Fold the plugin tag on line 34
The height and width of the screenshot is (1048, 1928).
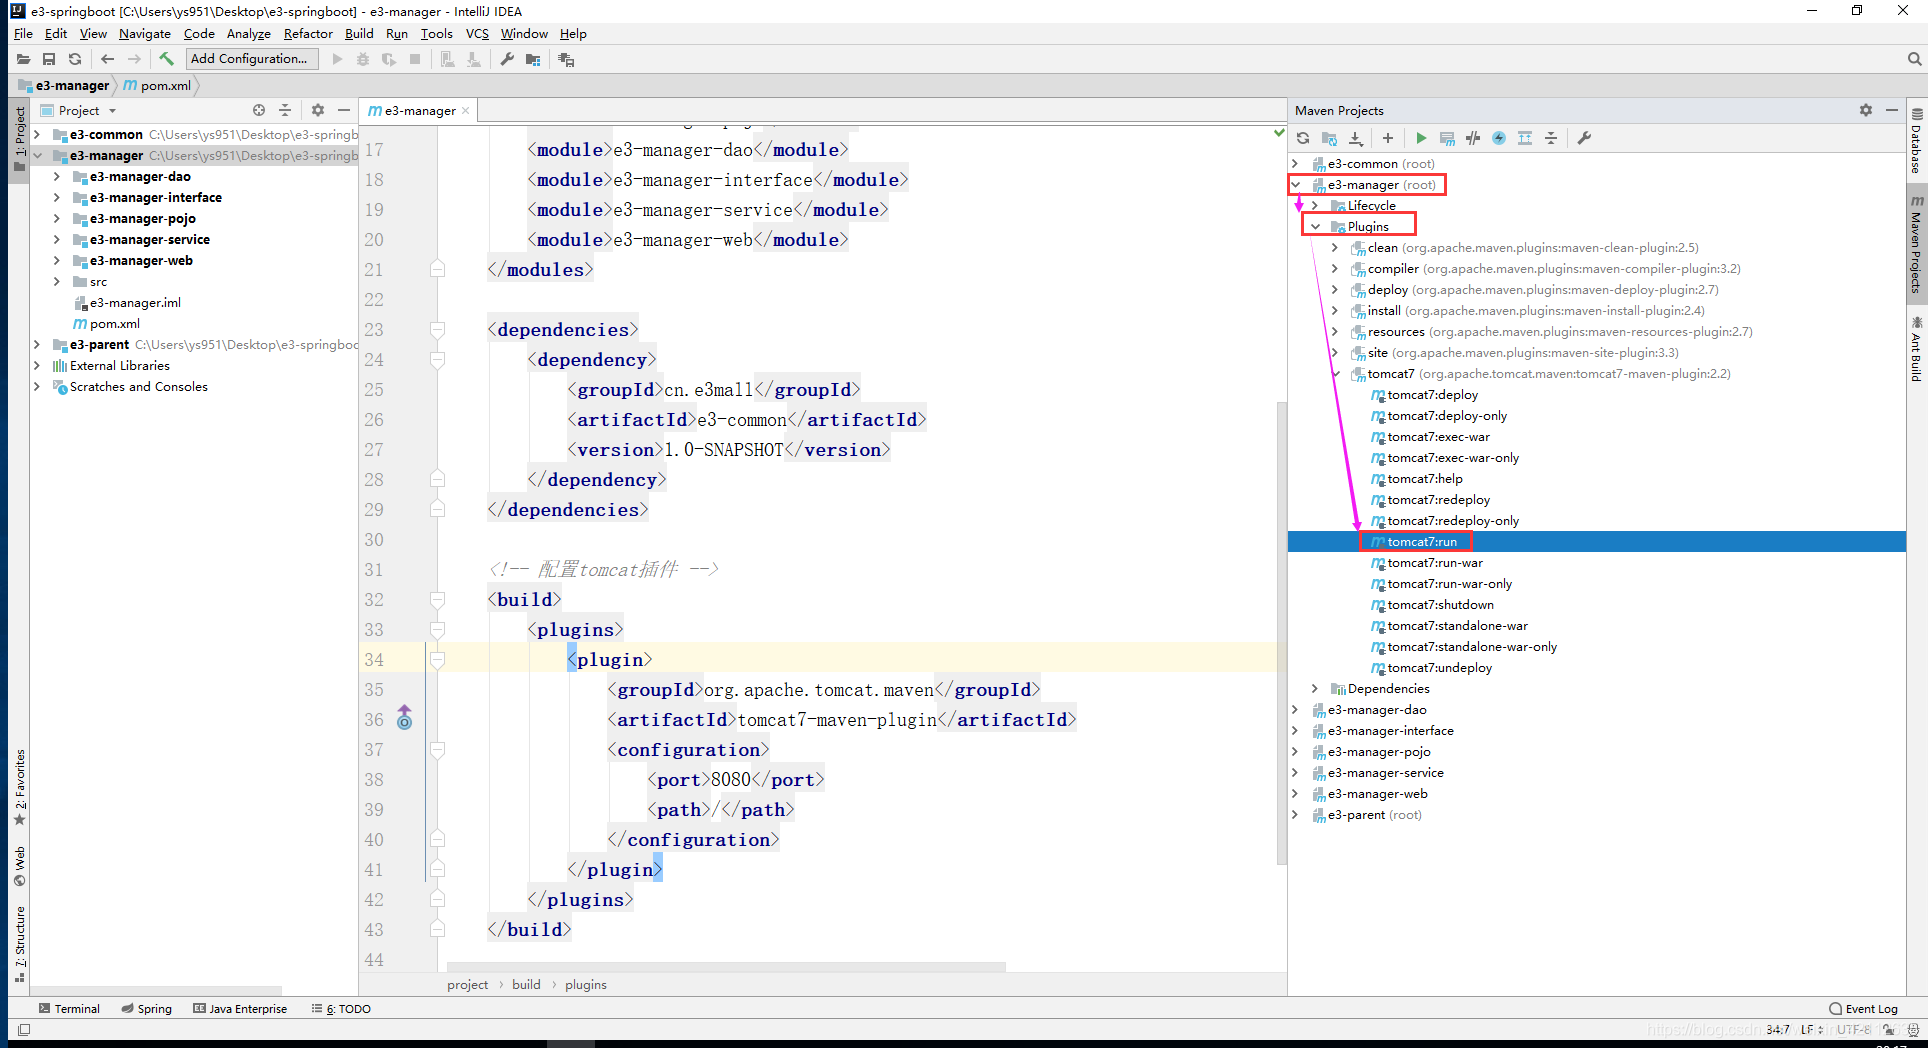[437, 659]
